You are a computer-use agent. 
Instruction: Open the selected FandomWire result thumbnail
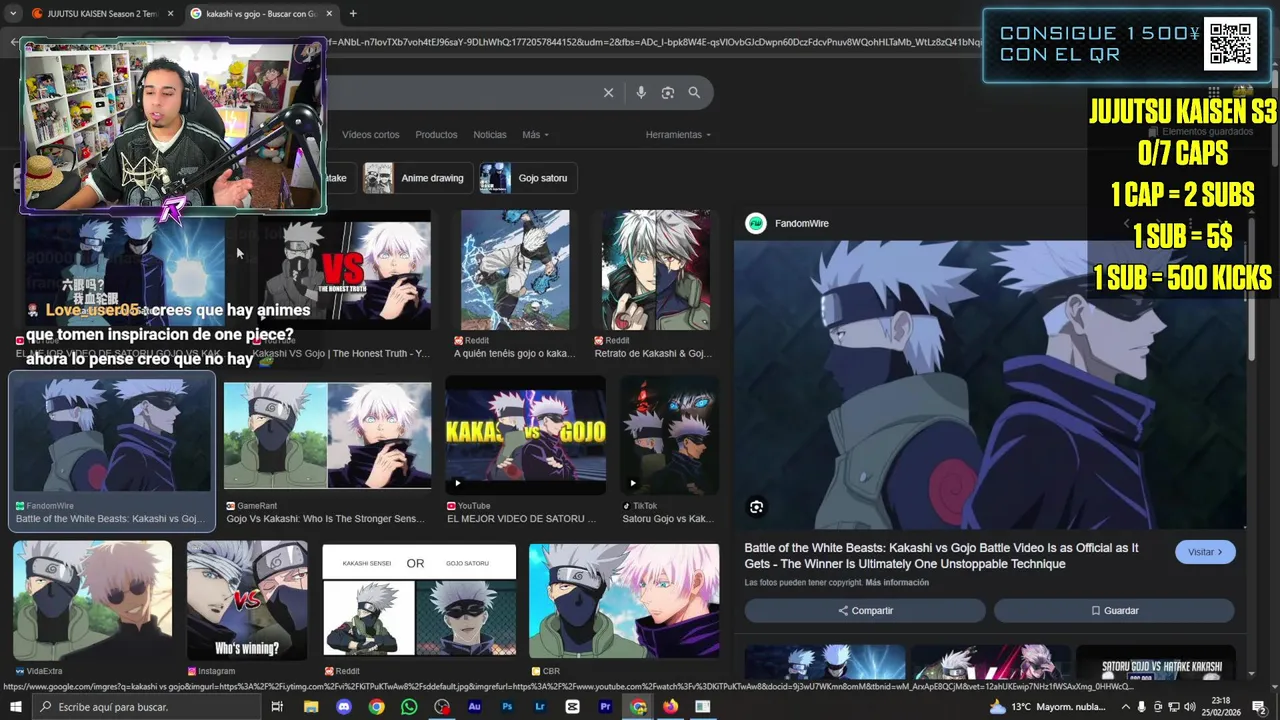(x=112, y=435)
